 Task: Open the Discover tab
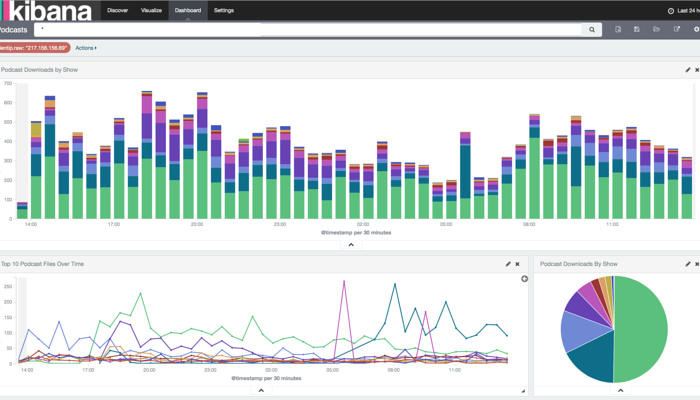117,10
